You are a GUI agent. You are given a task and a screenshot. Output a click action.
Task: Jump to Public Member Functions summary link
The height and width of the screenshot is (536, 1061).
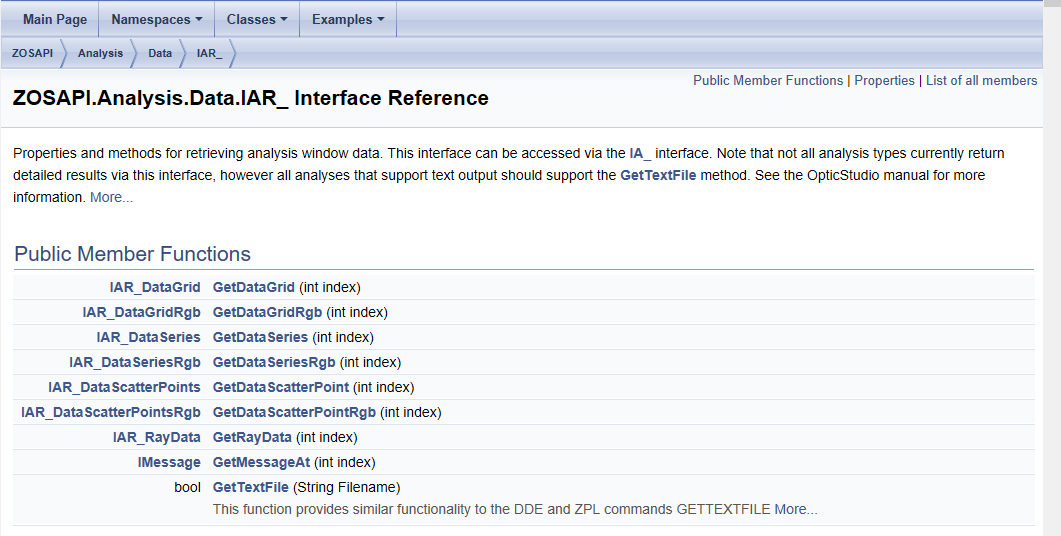click(x=768, y=81)
